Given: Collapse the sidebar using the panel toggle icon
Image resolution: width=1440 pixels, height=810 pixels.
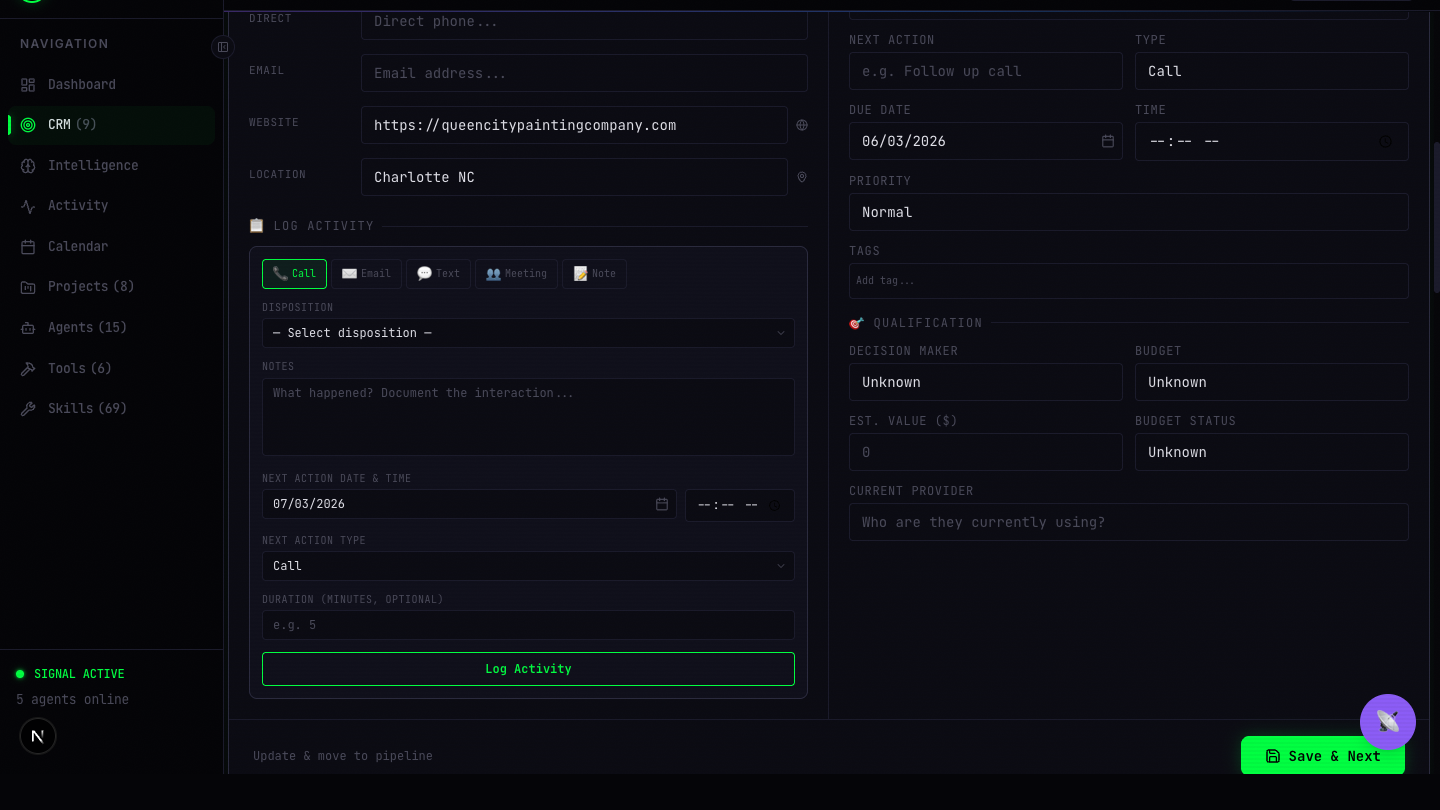Looking at the screenshot, I should click(223, 47).
